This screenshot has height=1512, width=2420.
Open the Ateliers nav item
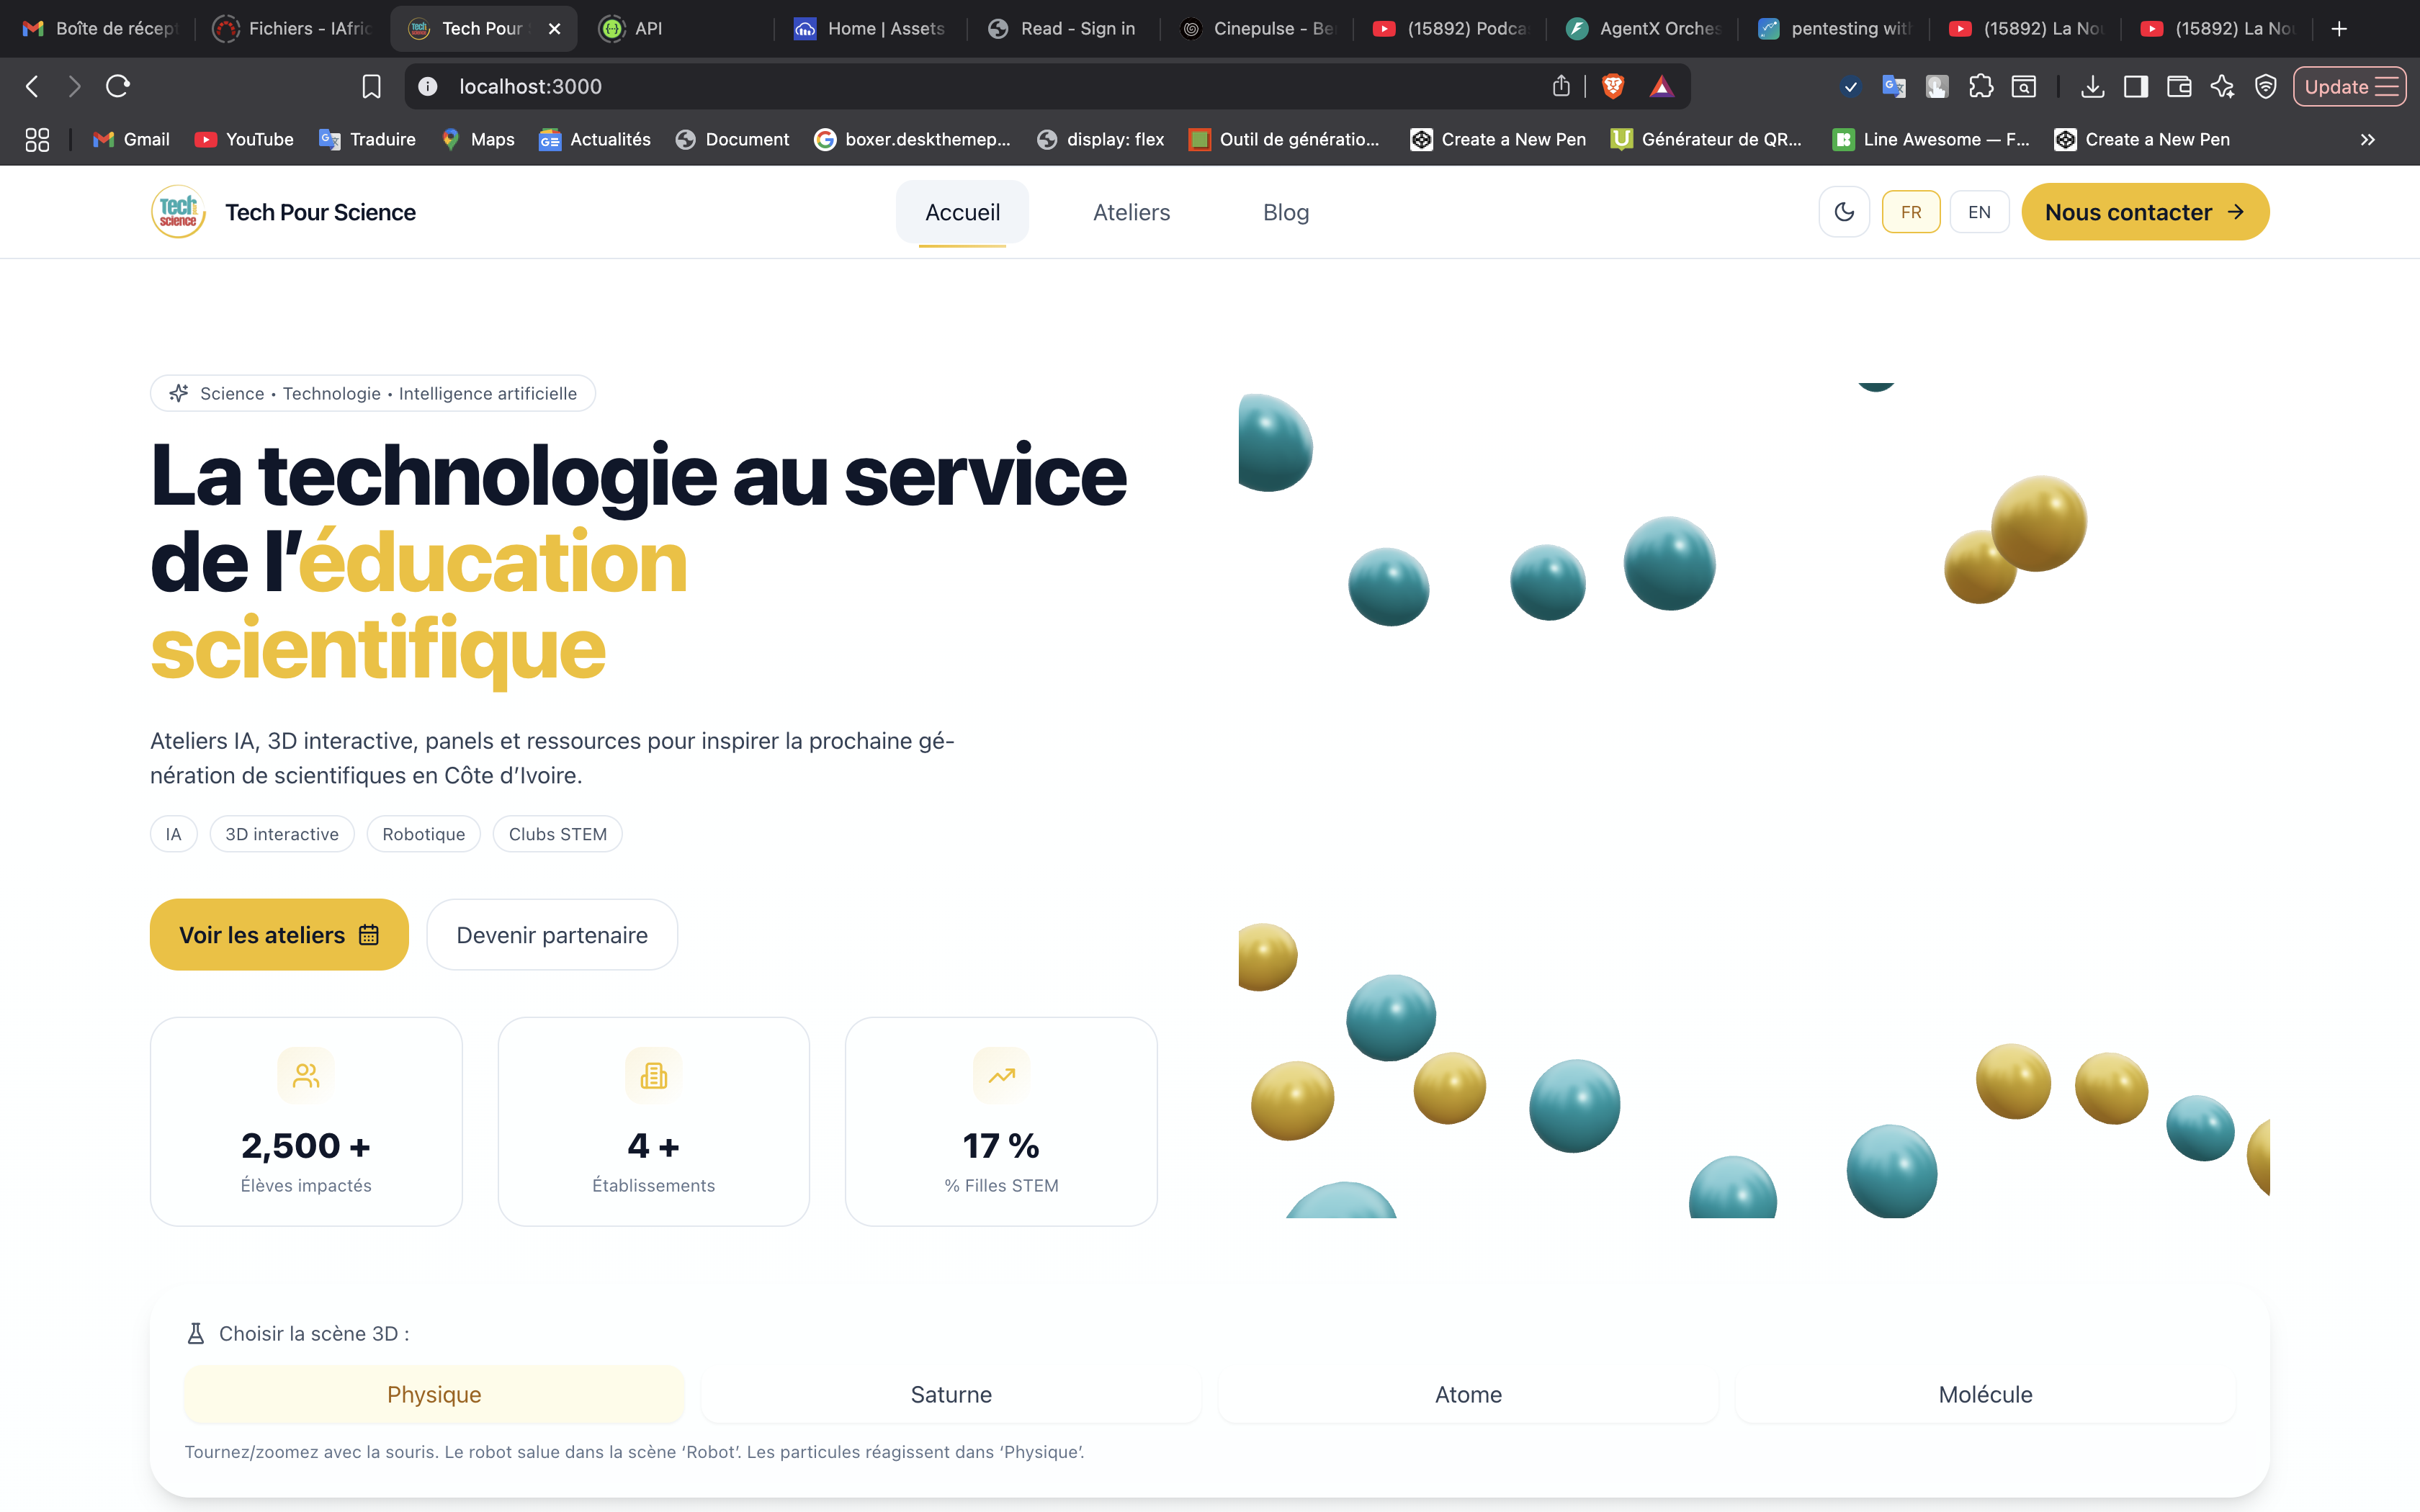point(1131,212)
